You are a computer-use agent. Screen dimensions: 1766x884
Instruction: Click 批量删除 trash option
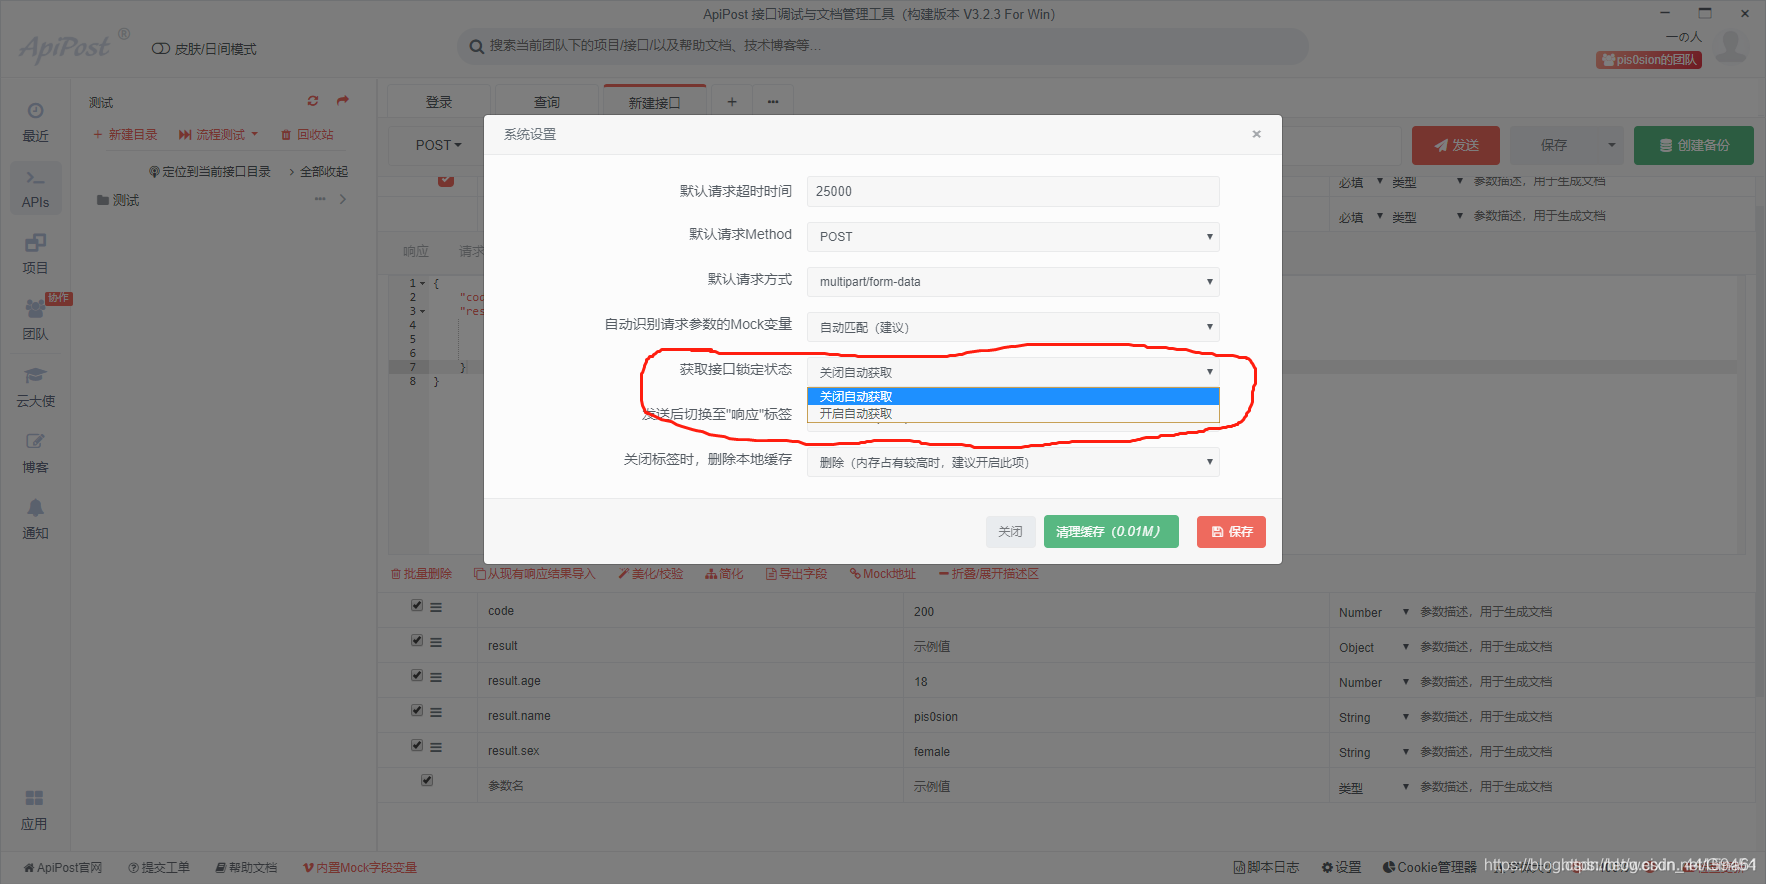(x=421, y=574)
